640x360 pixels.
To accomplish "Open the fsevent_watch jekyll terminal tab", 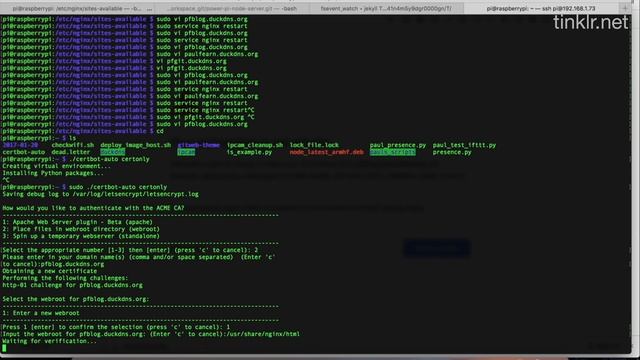I will (386, 8).
